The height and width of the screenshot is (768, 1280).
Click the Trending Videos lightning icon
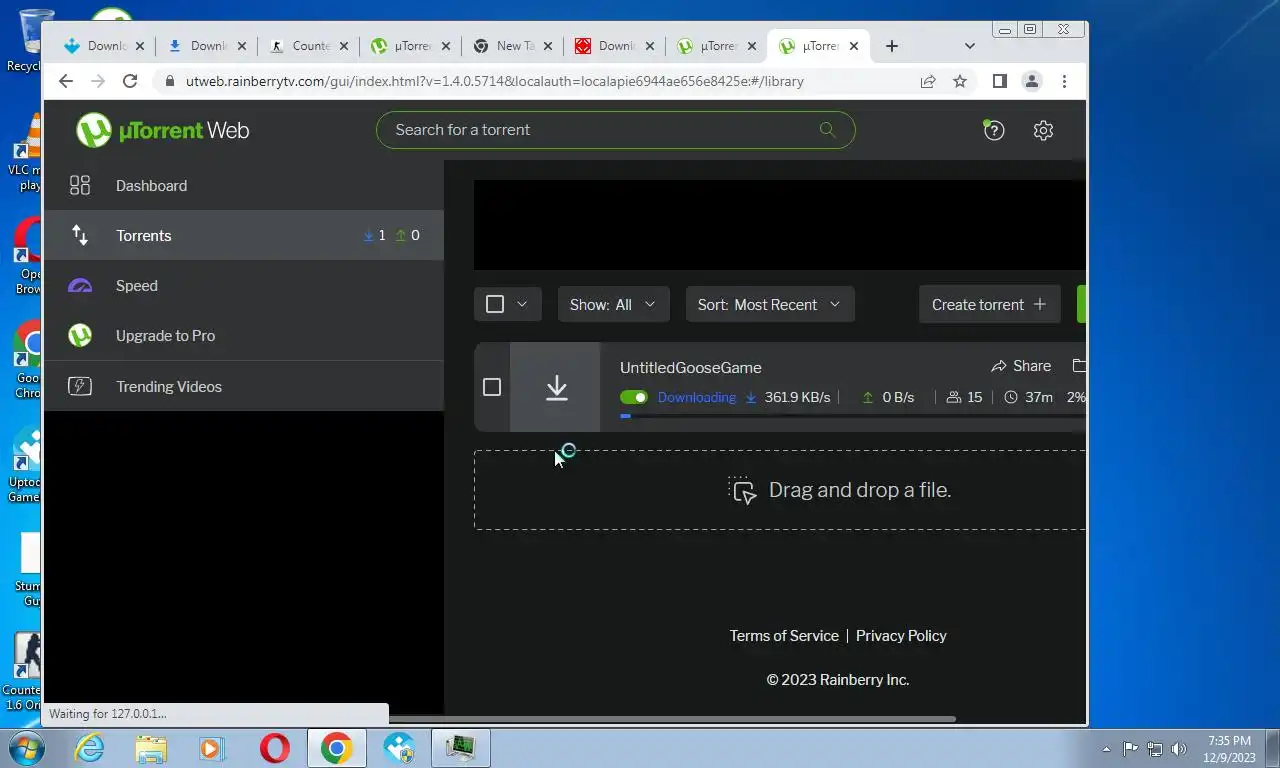80,386
